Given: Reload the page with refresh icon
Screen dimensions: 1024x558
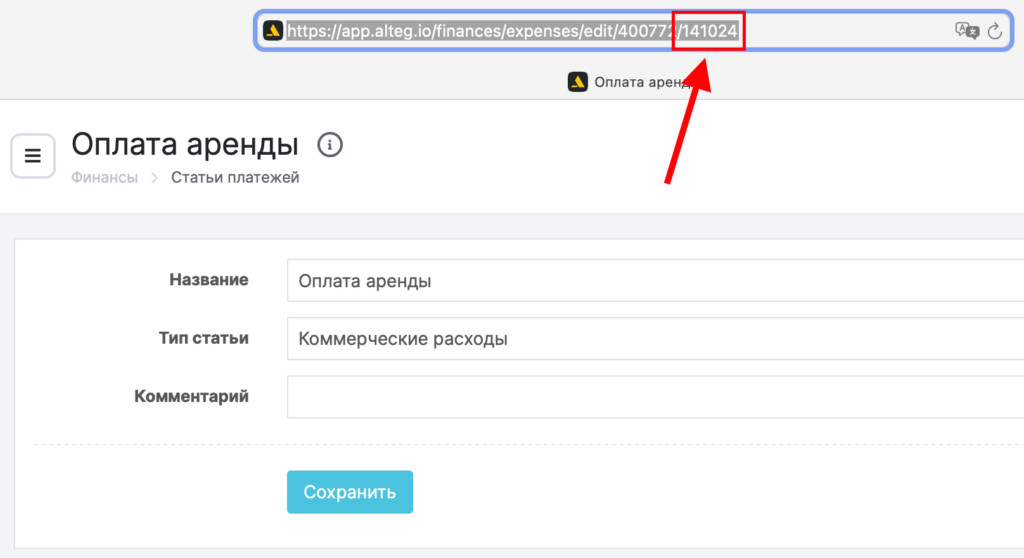Looking at the screenshot, I should [995, 31].
